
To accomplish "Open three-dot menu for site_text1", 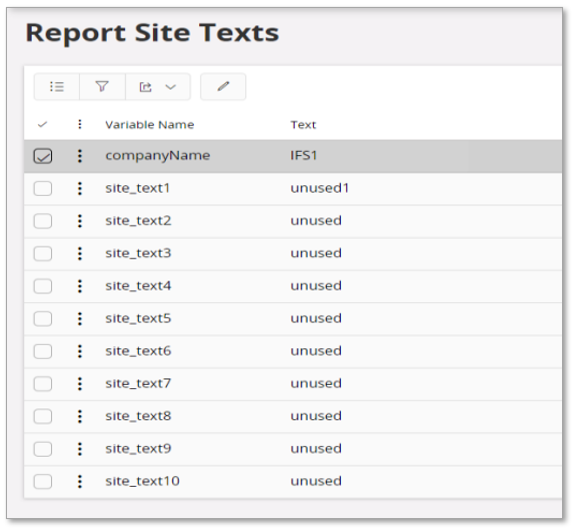I will click(80, 189).
